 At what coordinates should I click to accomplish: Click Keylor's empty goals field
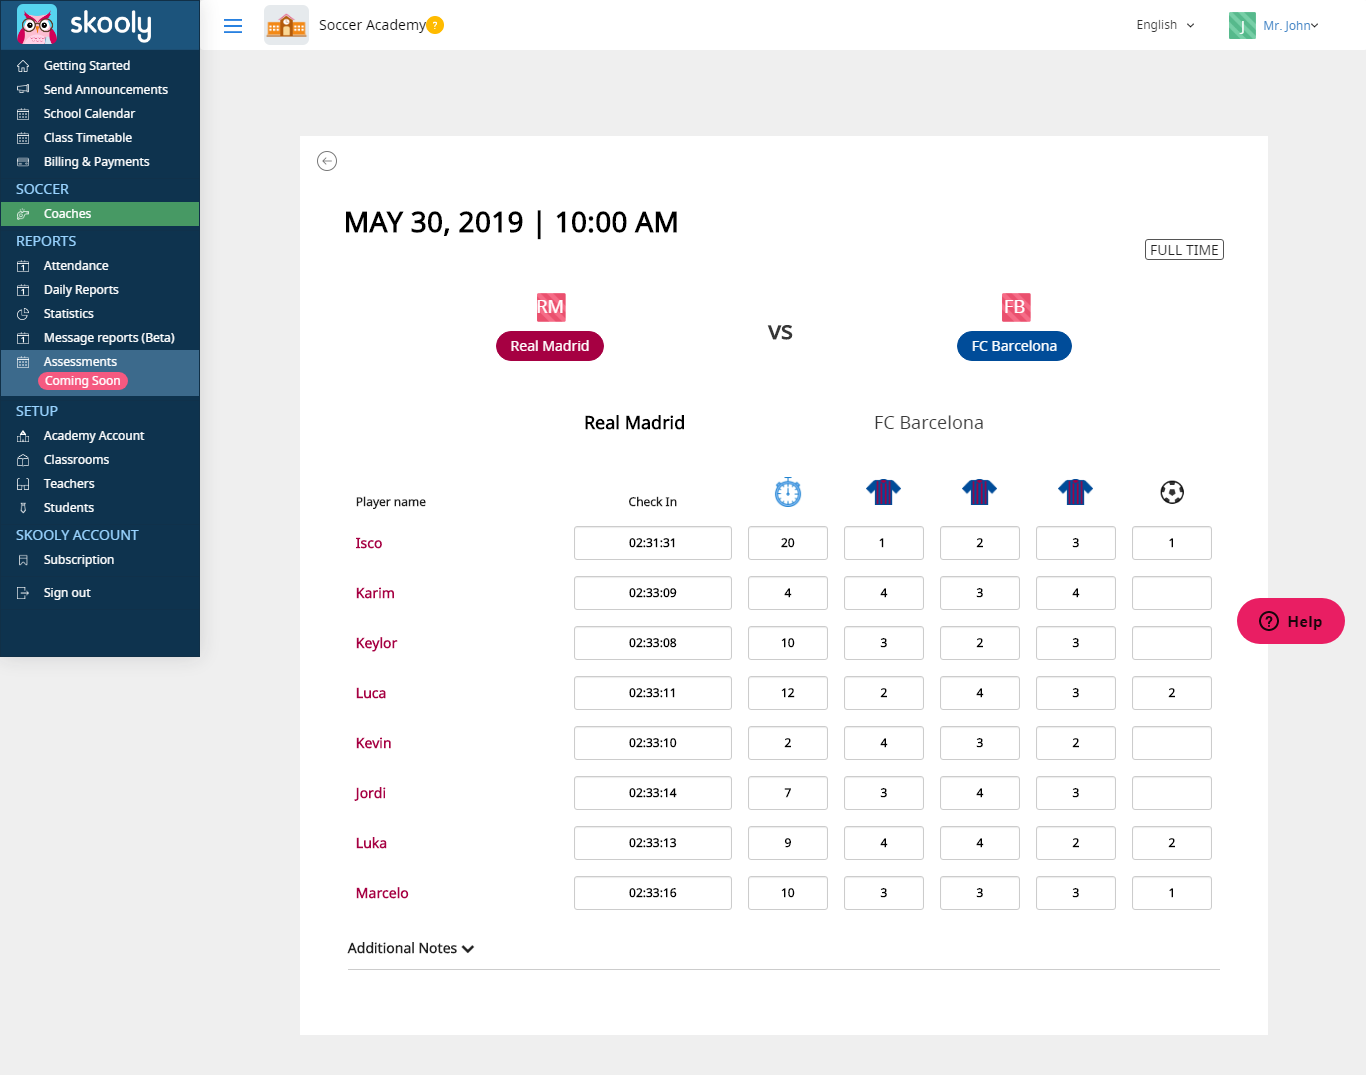[1172, 643]
